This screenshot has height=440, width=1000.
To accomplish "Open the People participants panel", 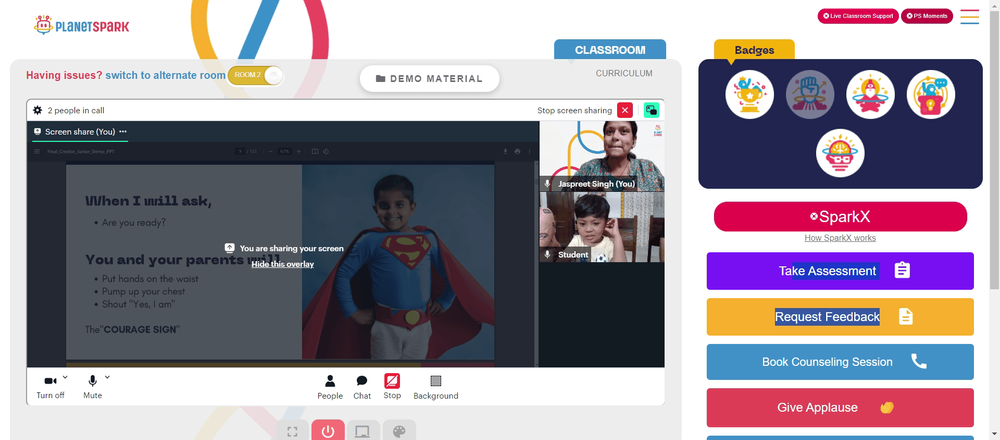I will (x=330, y=387).
